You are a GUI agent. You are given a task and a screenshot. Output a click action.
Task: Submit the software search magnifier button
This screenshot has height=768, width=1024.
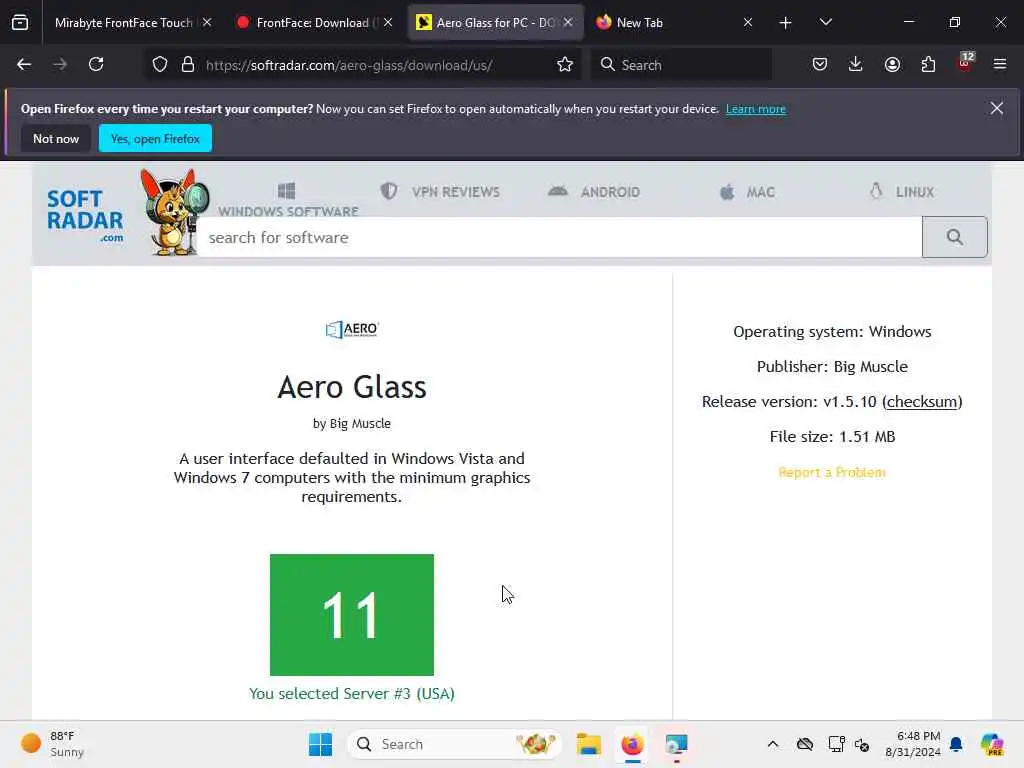(x=955, y=237)
